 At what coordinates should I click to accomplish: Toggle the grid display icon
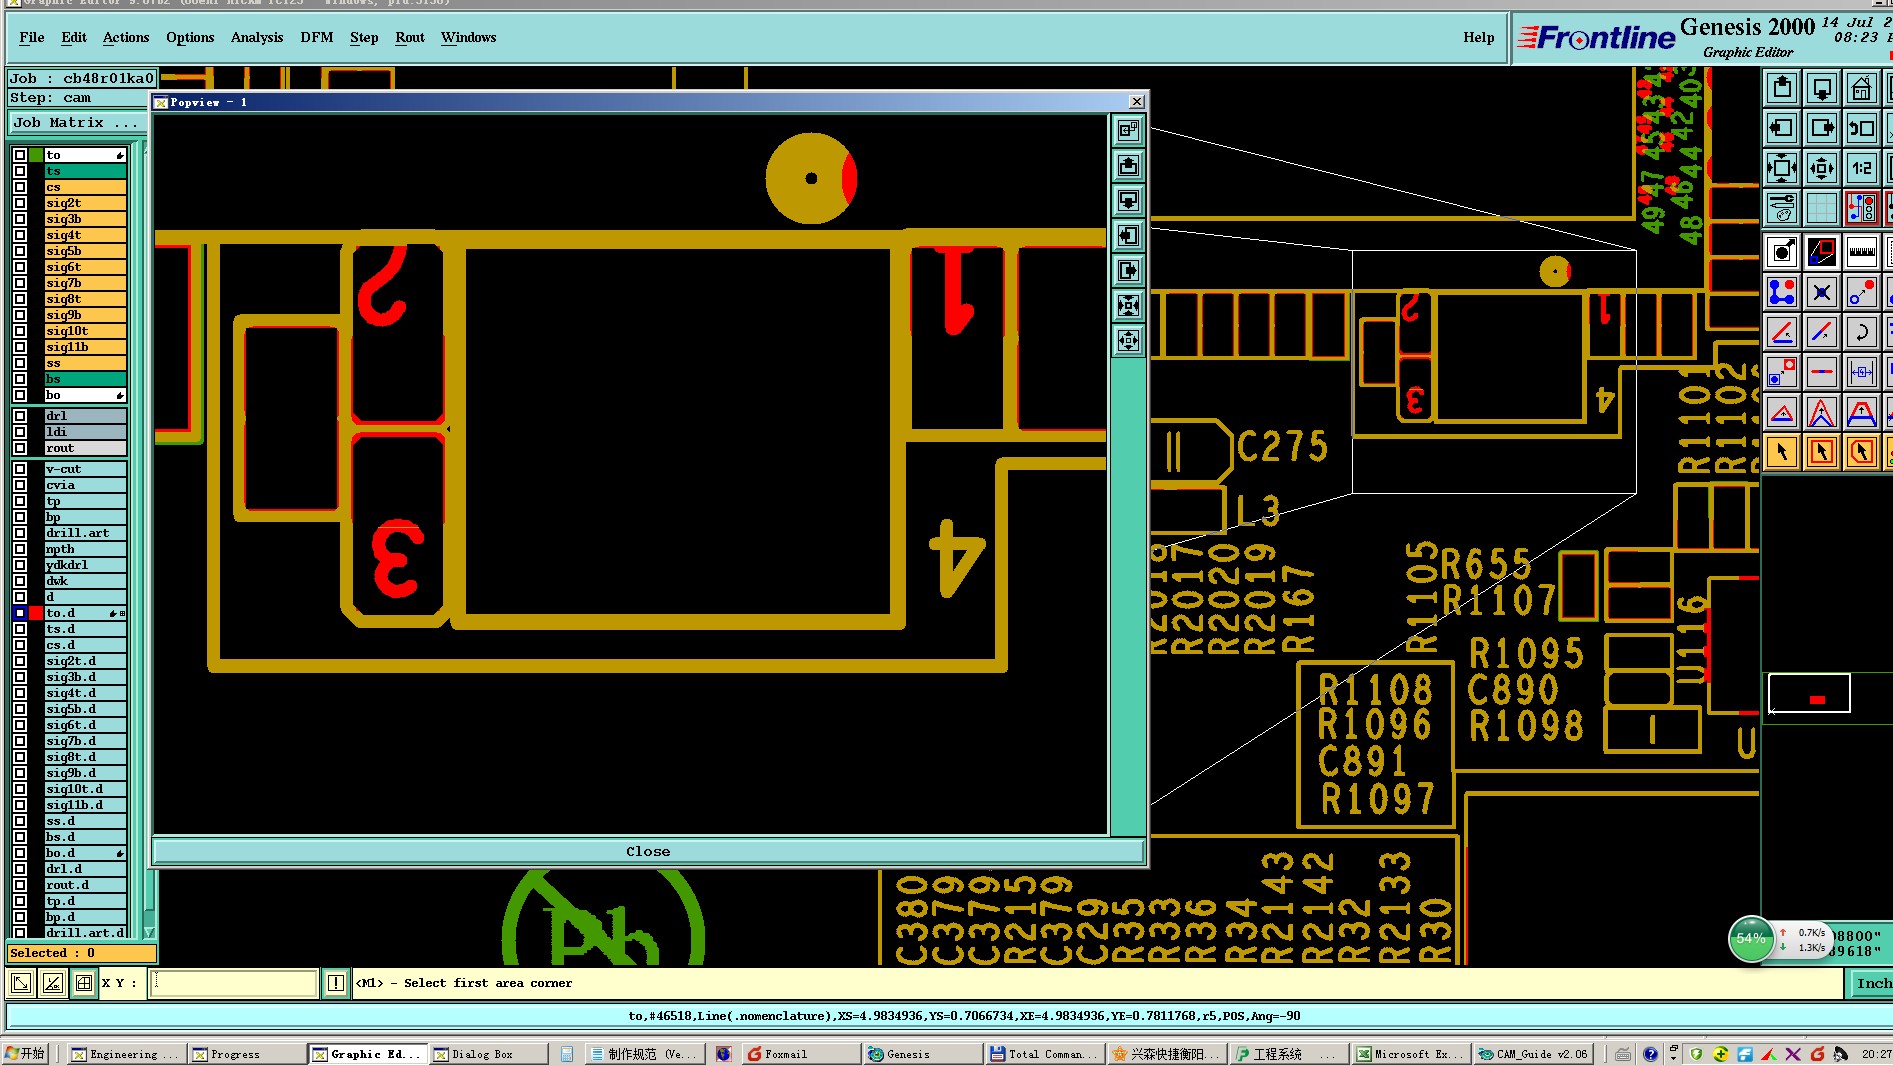point(1822,208)
